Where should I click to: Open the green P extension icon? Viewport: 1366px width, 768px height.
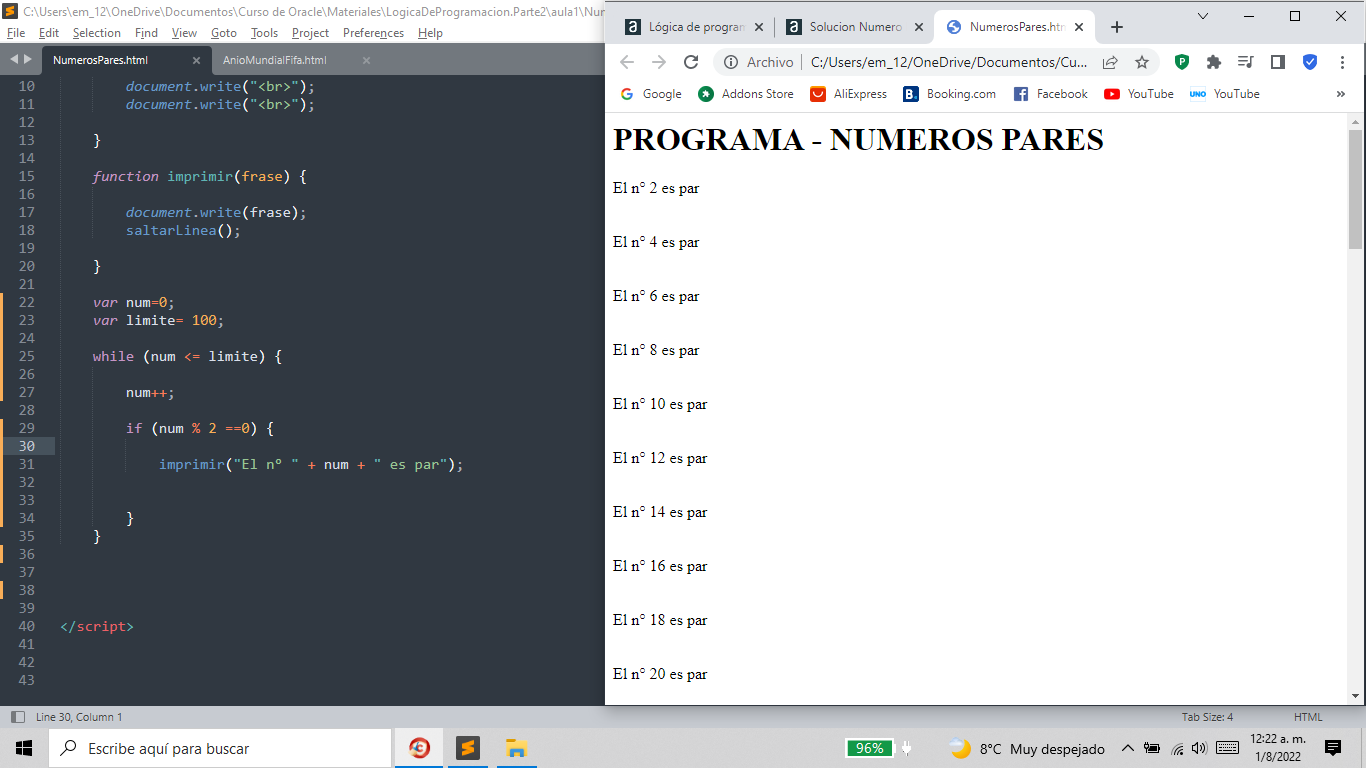point(1182,62)
